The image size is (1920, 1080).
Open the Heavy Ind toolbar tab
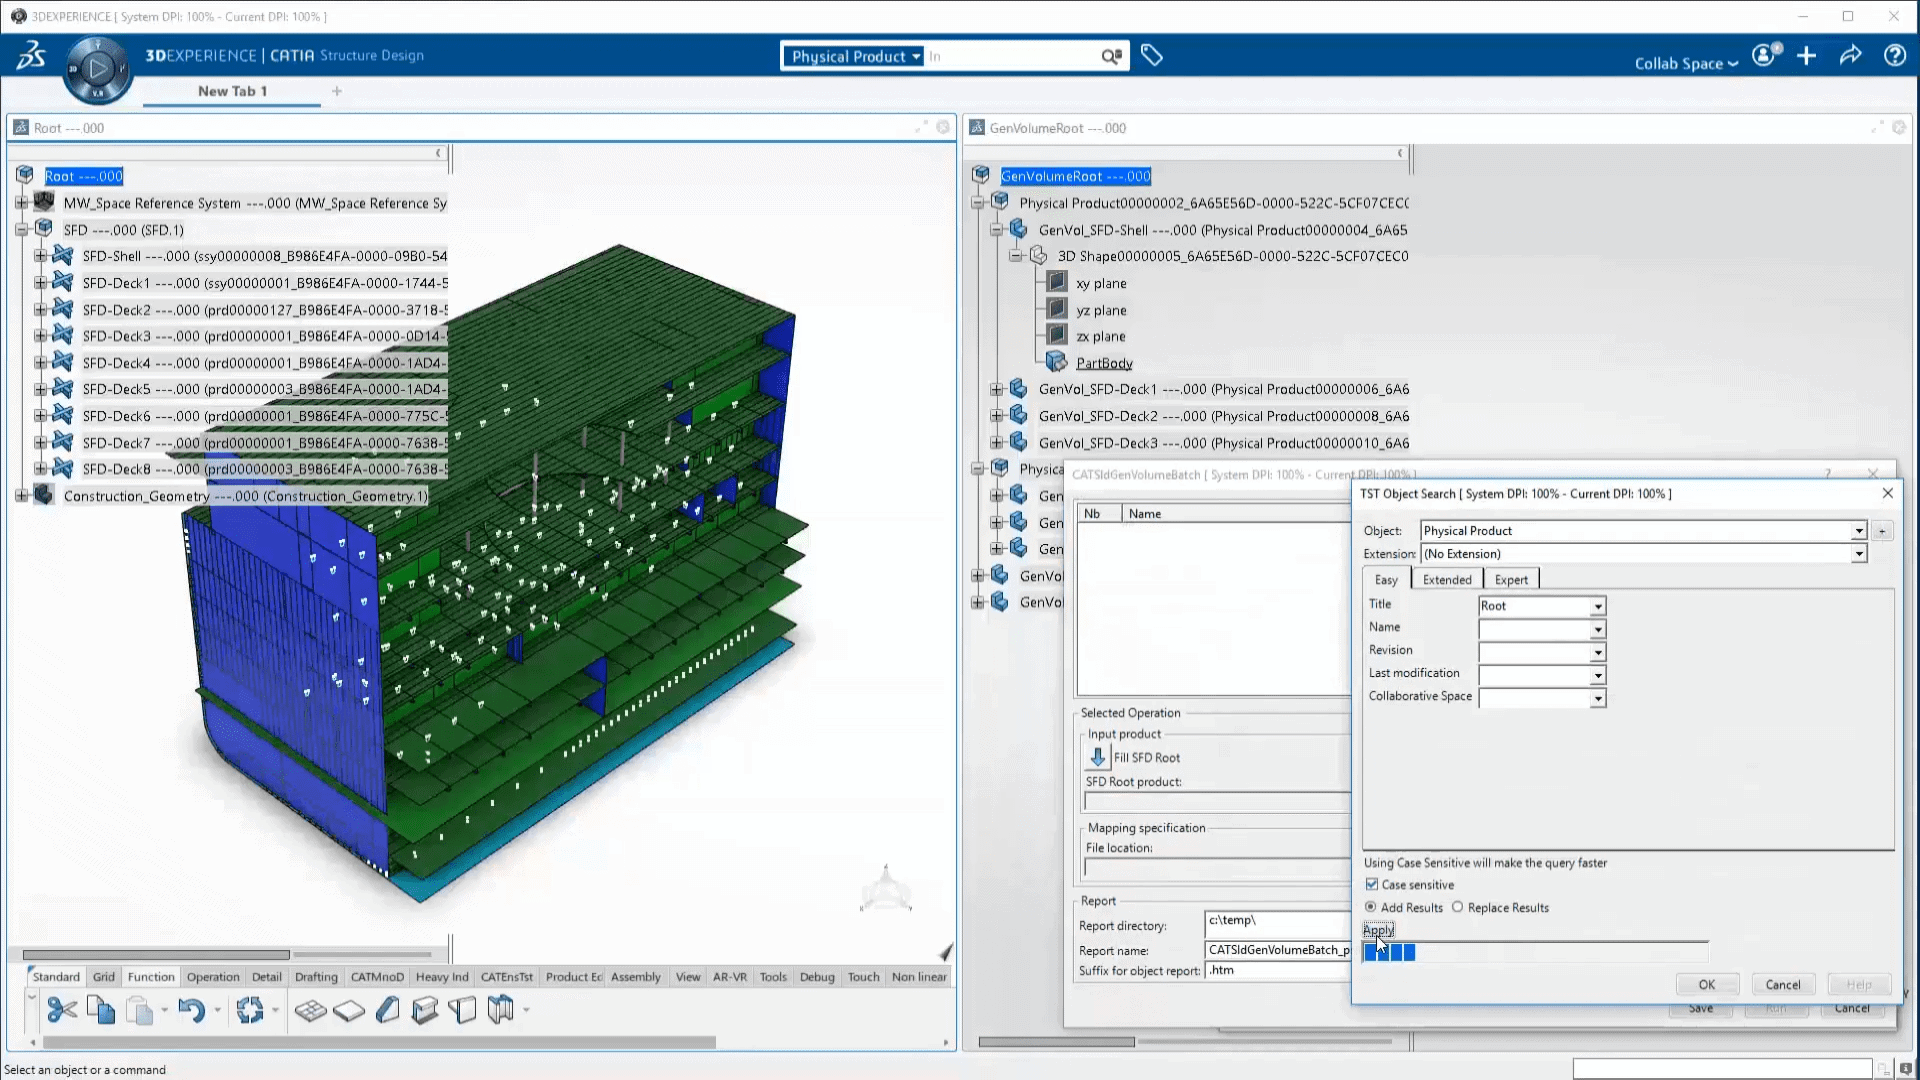(x=442, y=976)
